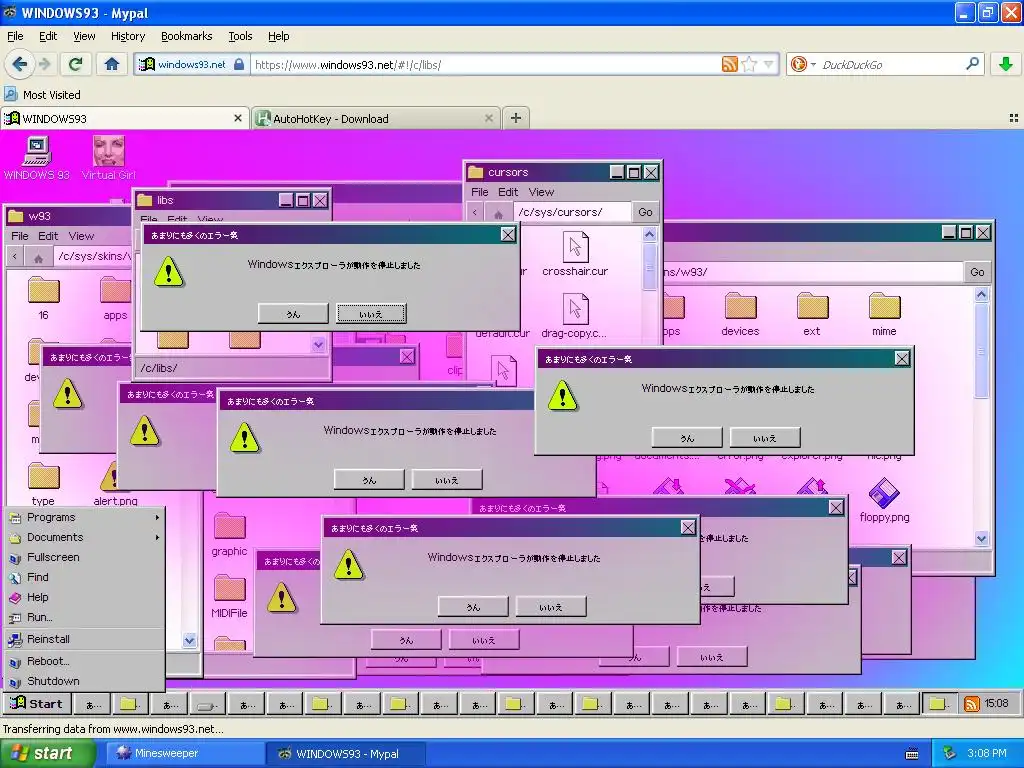
Task: Click the DuckDuckGo search field
Action: point(890,64)
